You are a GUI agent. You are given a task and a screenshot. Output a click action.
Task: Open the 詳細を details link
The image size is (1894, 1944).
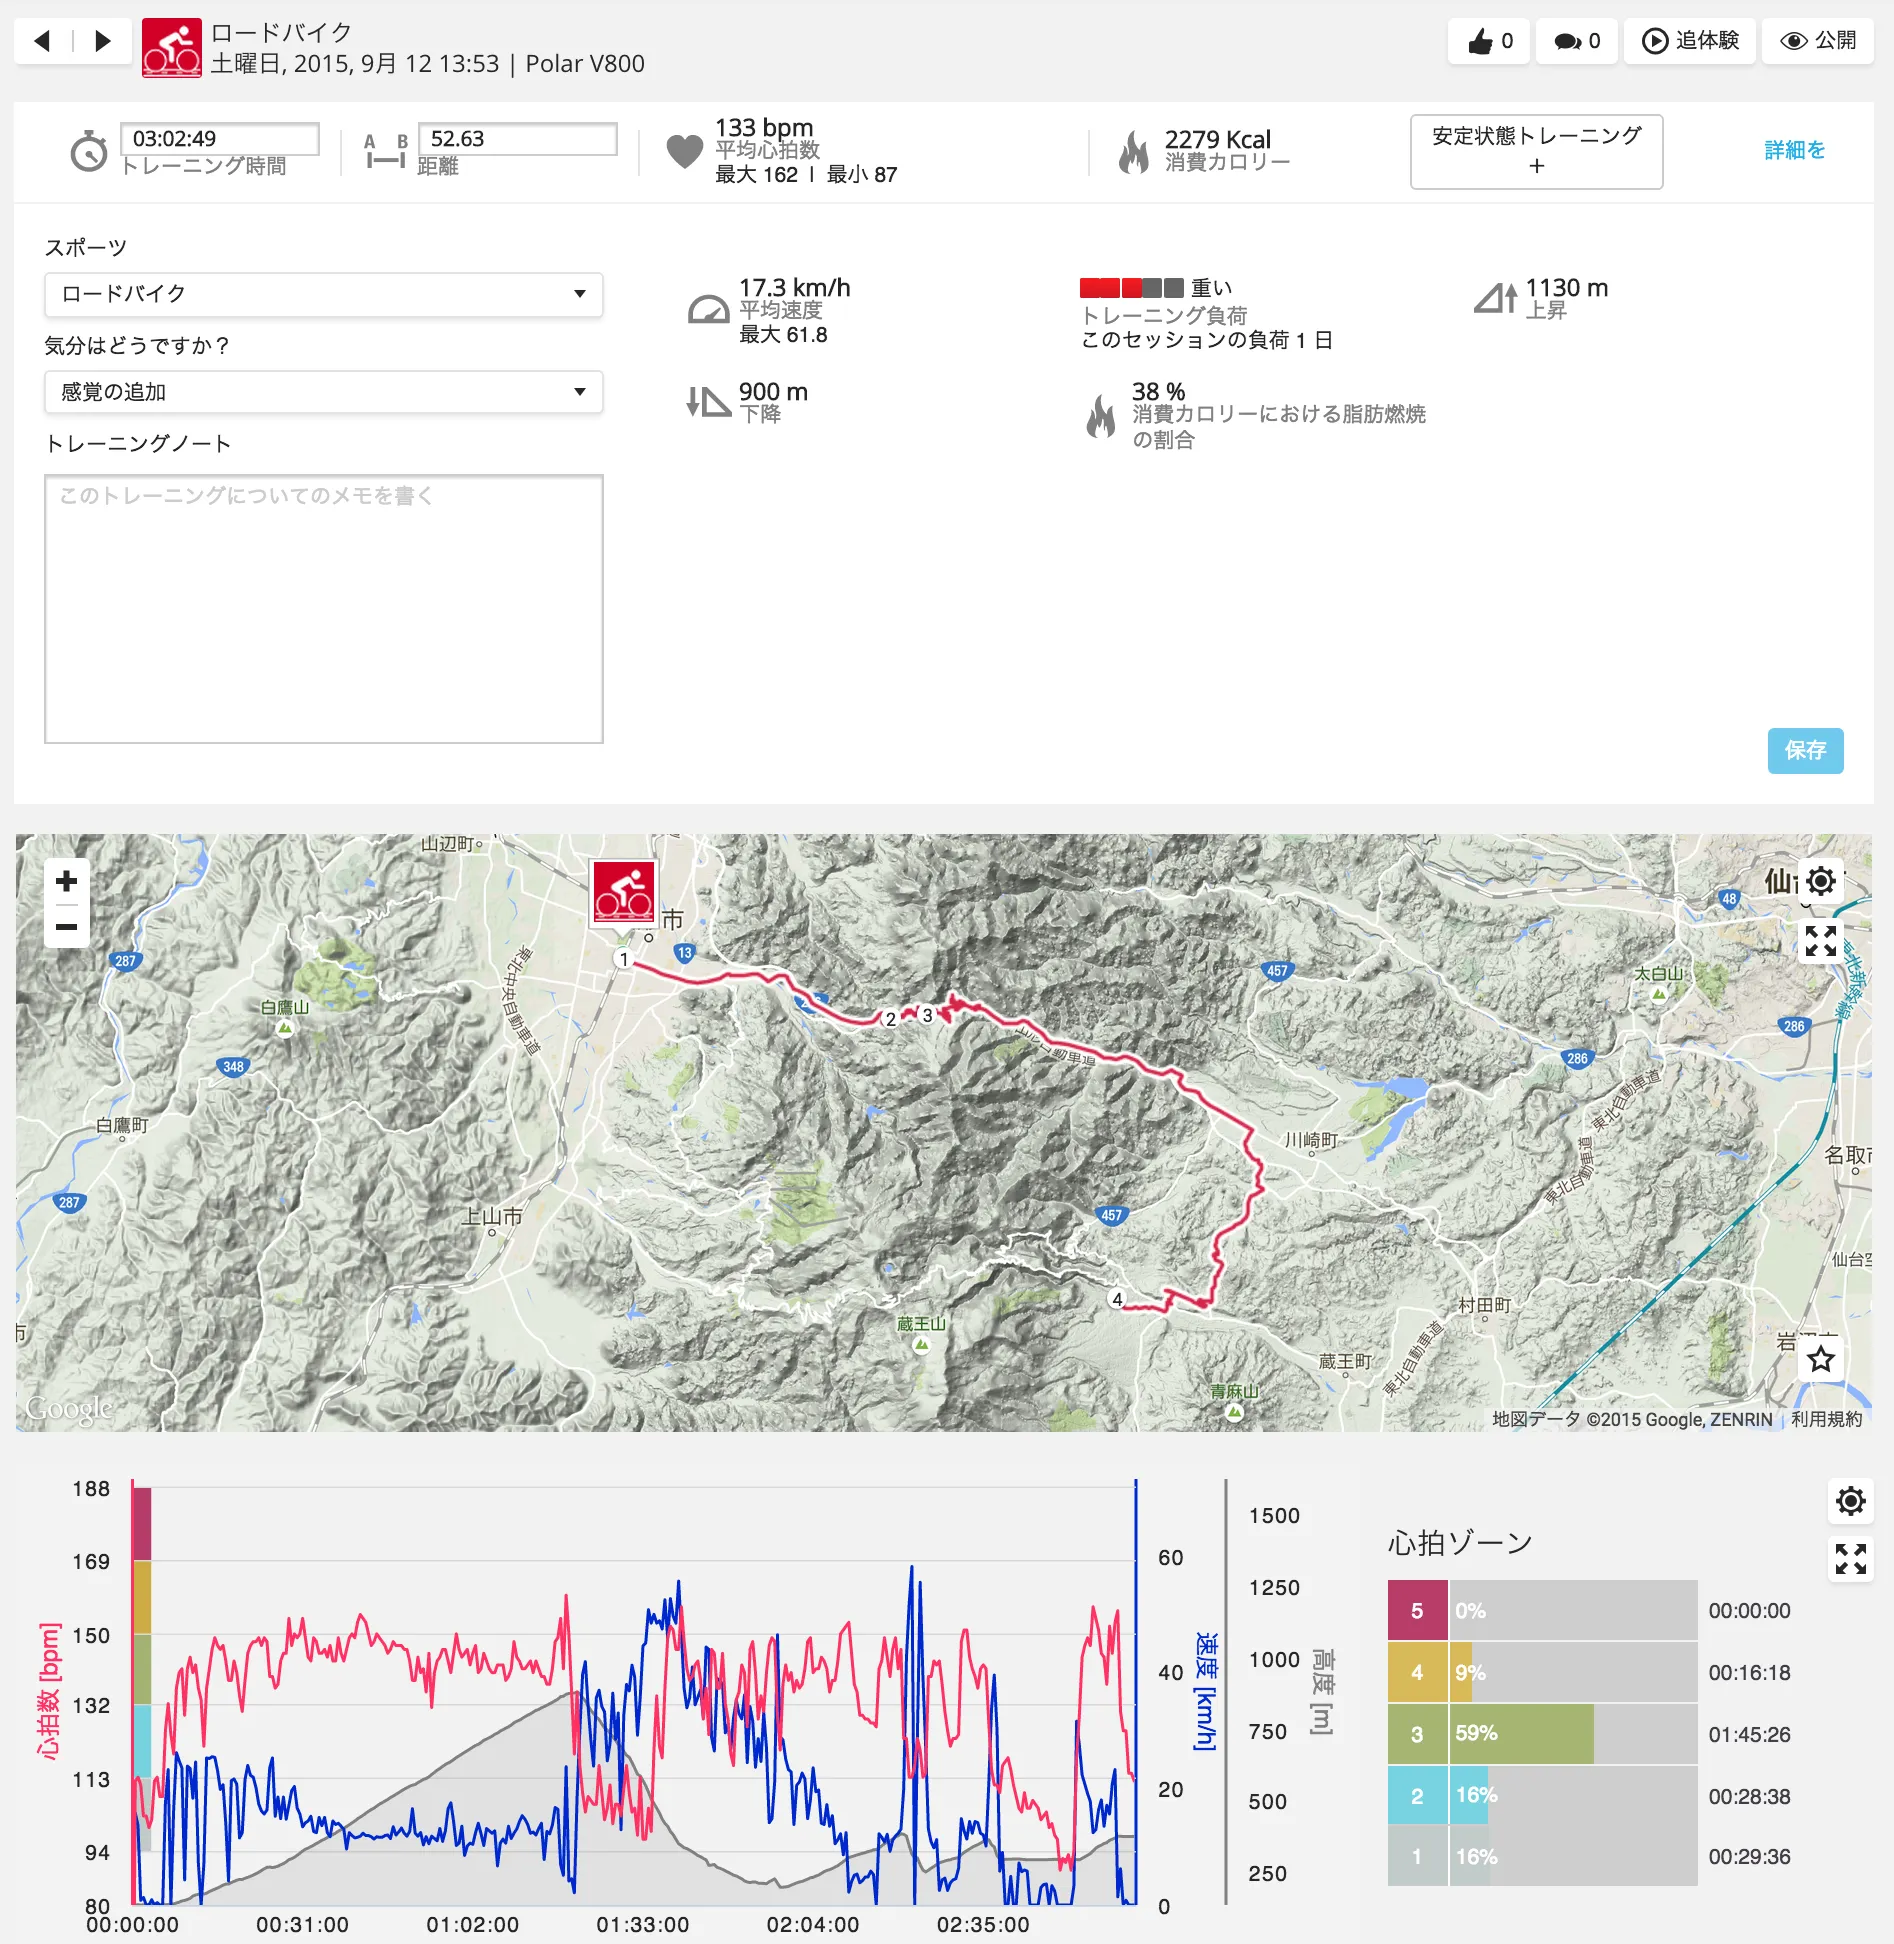pyautogui.click(x=1794, y=149)
